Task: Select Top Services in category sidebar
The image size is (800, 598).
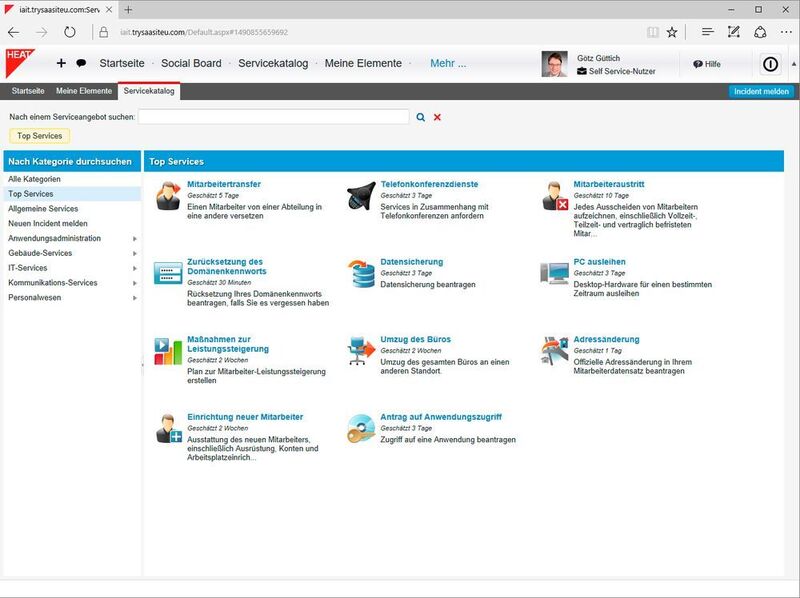Action: [x=71, y=194]
